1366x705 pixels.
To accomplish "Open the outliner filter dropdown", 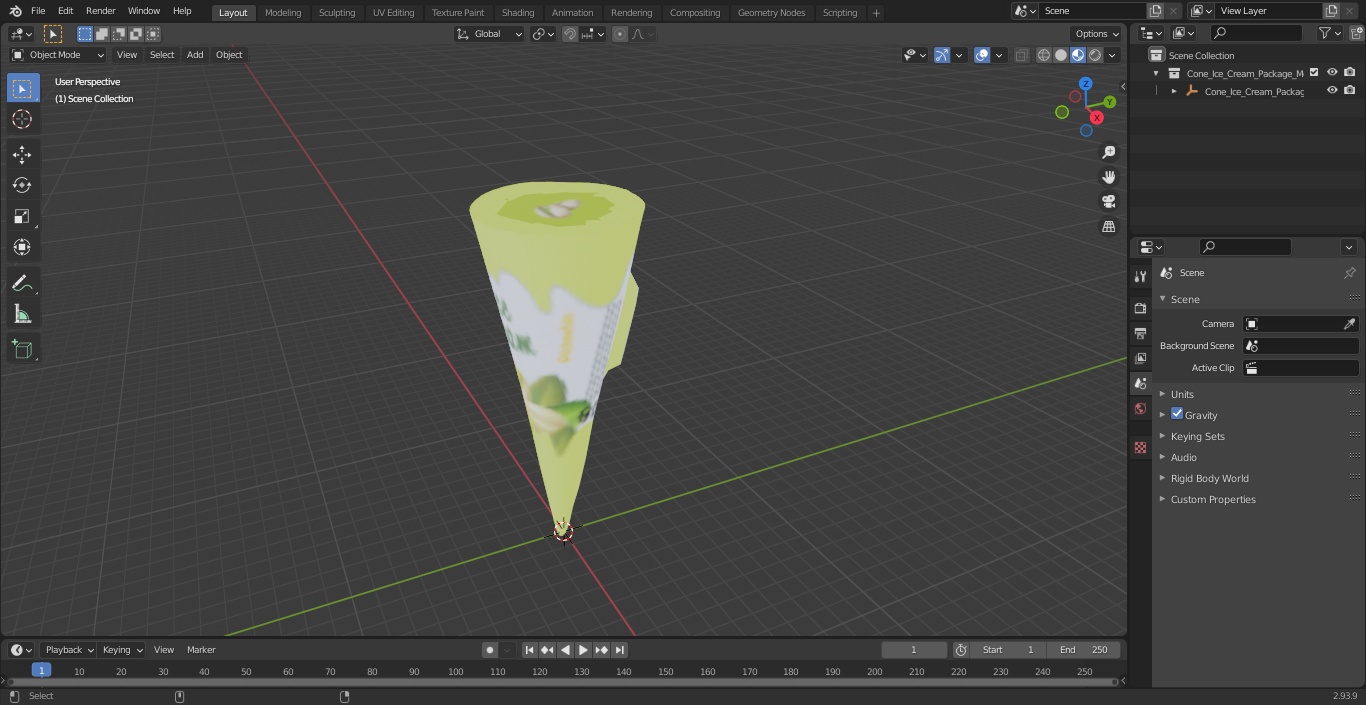I will pyautogui.click(x=1329, y=33).
